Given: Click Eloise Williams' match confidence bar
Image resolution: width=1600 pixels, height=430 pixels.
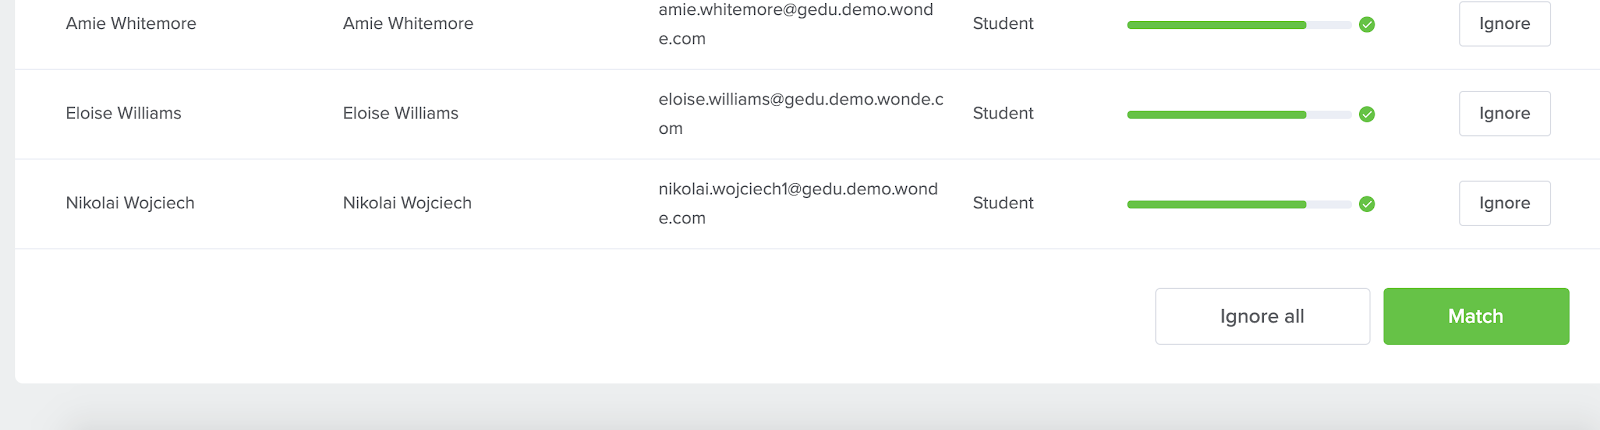Looking at the screenshot, I should click(1239, 115).
